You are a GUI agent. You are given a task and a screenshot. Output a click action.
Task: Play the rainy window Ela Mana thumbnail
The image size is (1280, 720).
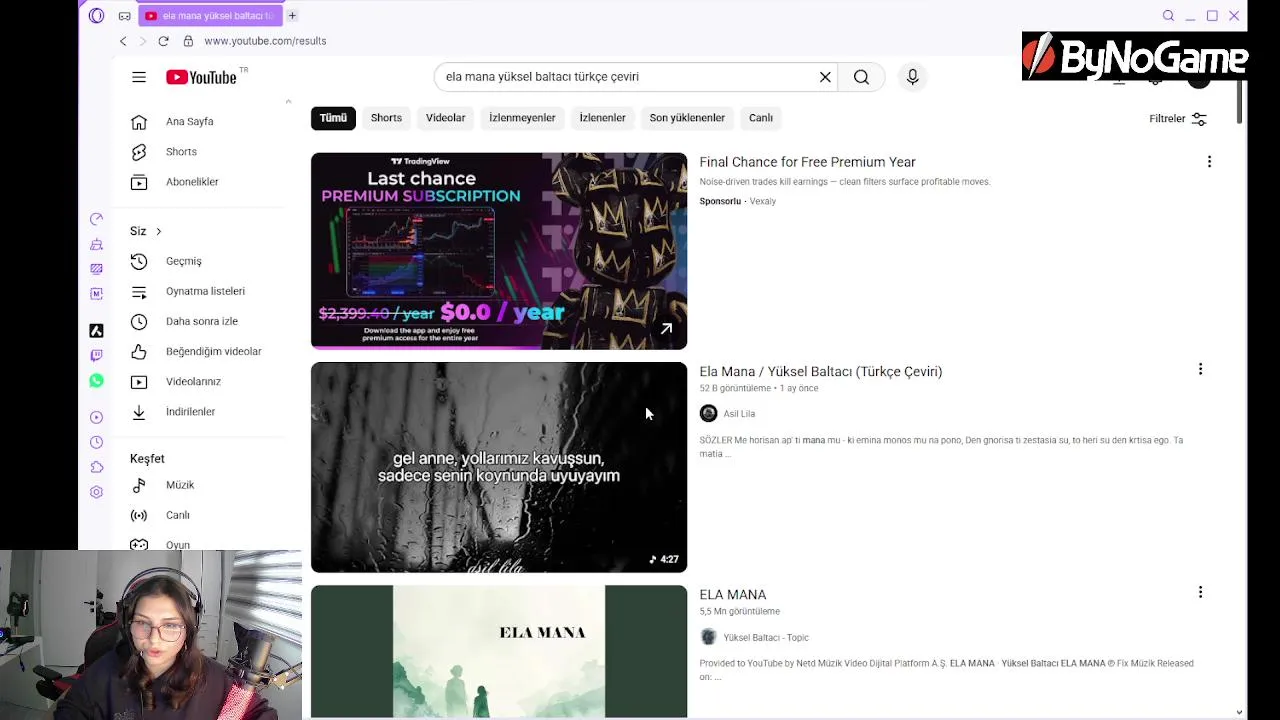[x=499, y=467]
